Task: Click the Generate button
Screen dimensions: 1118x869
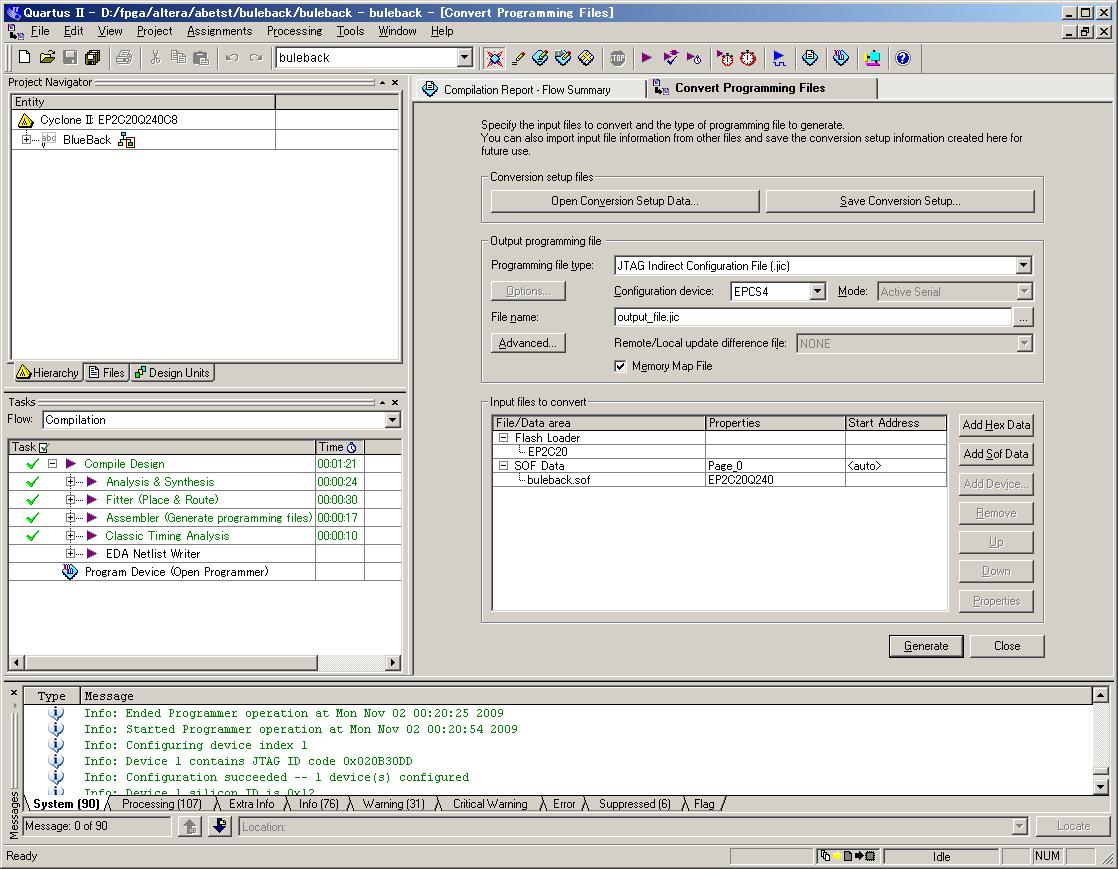Action: 926,646
